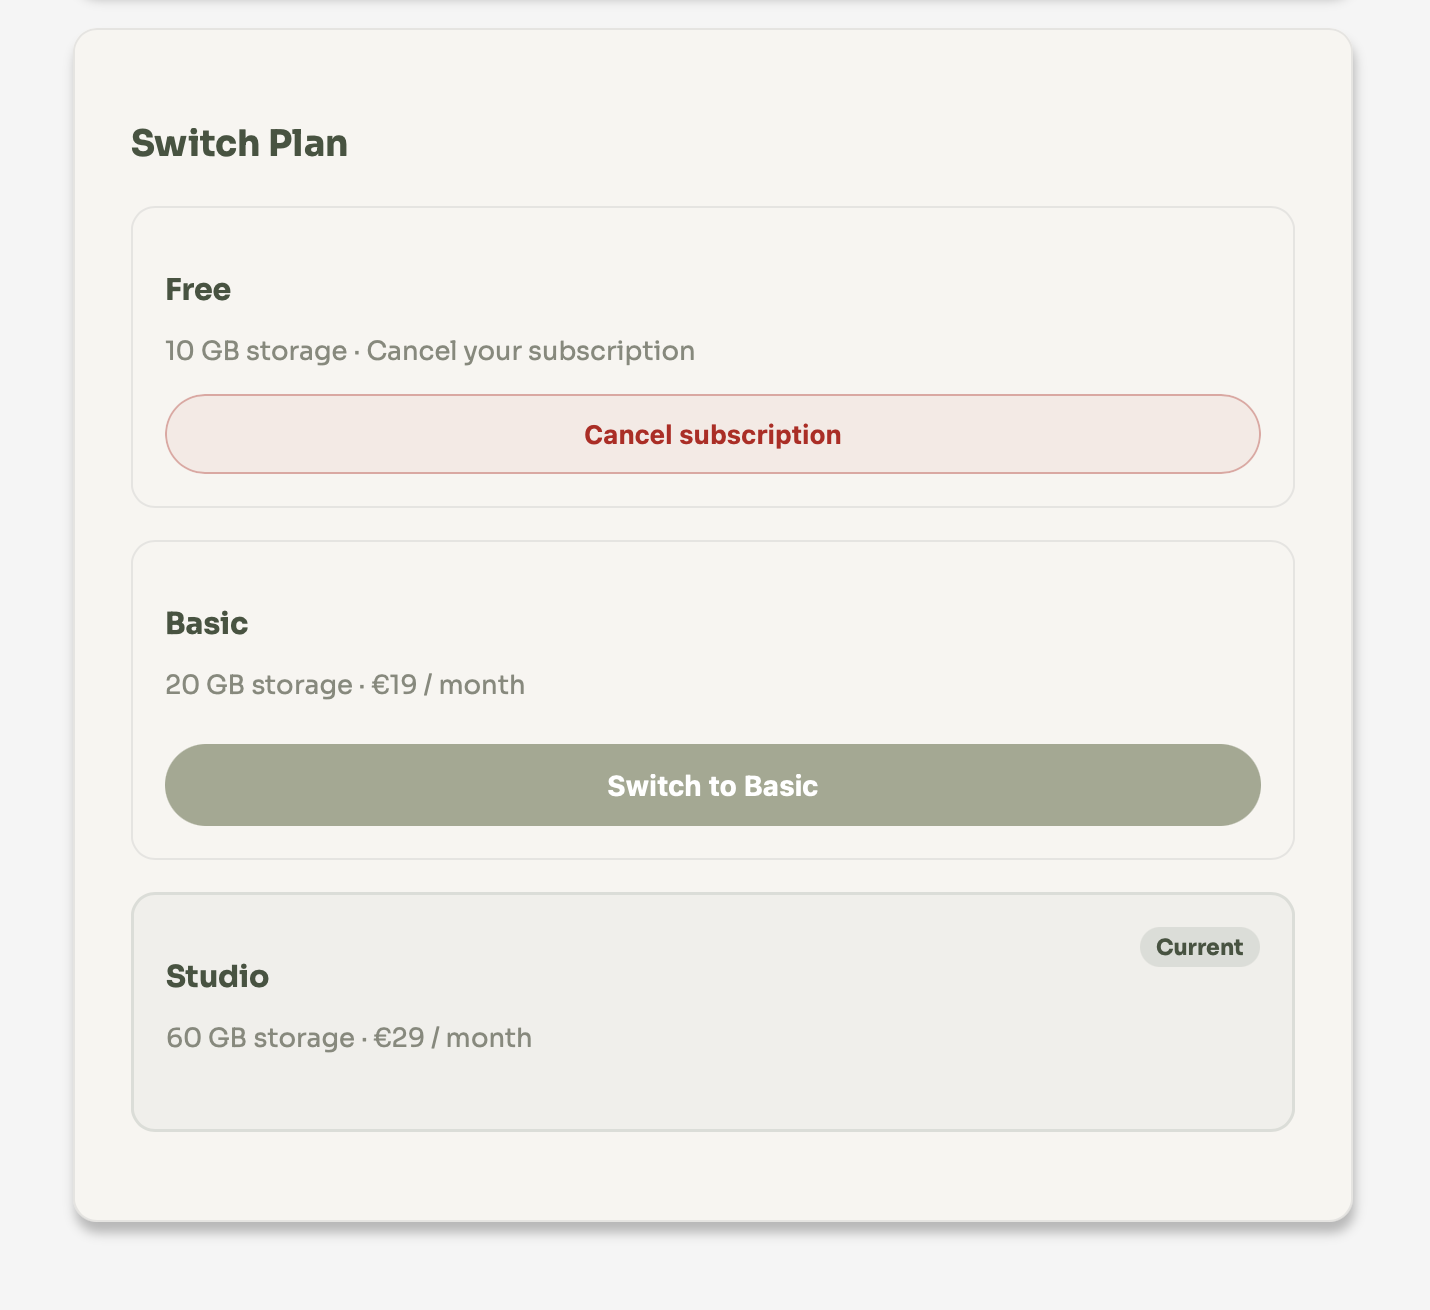Click the €29 / month price
Viewport: 1430px width, 1310px height.
coord(453,1039)
